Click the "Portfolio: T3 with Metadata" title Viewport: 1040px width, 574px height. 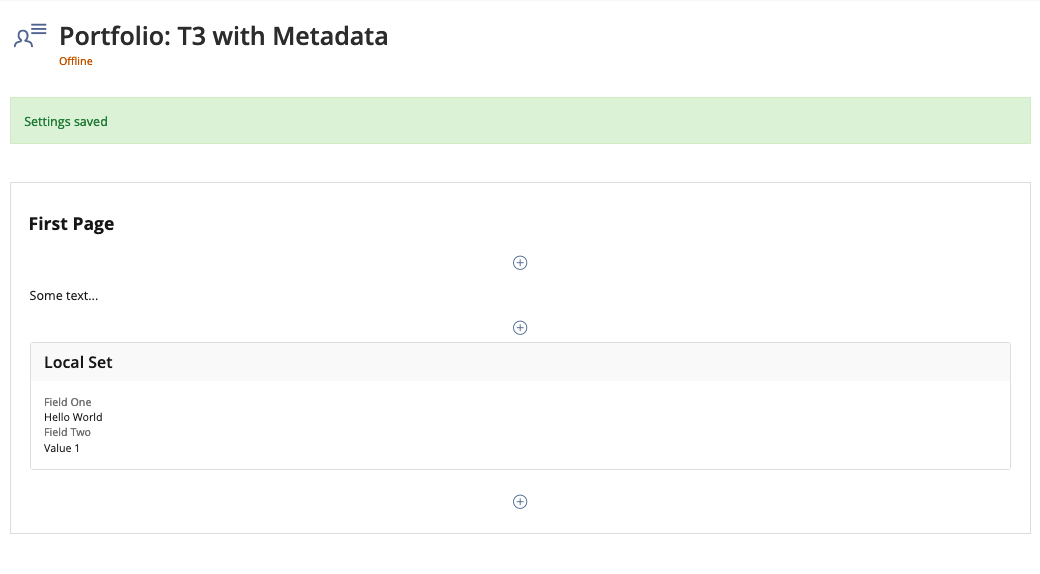(223, 37)
